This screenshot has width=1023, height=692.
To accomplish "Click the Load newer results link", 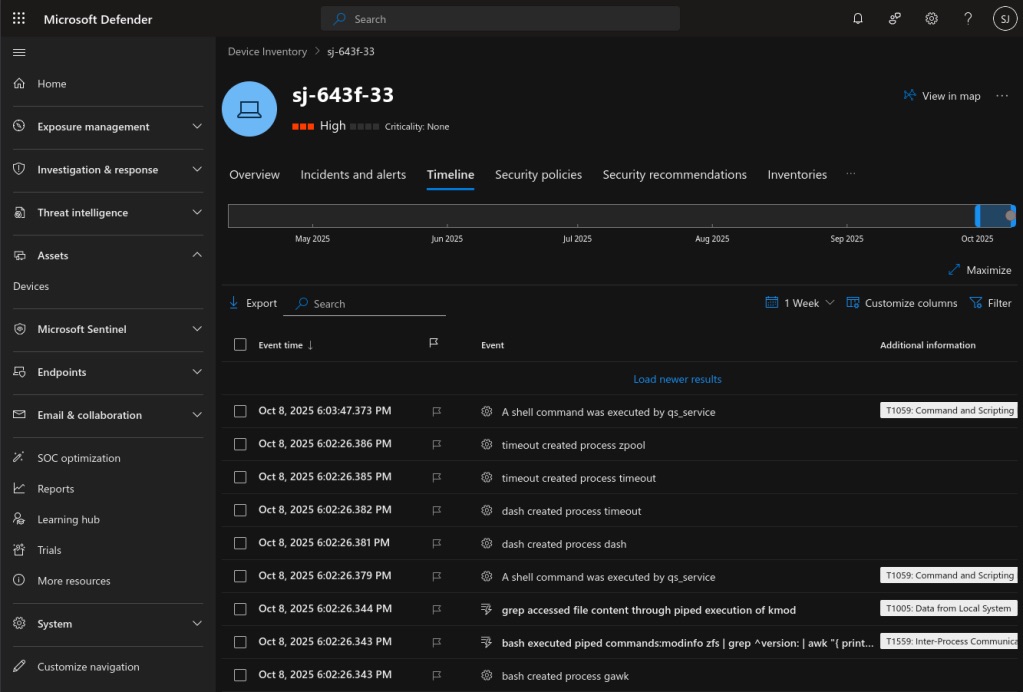I will (677, 378).
